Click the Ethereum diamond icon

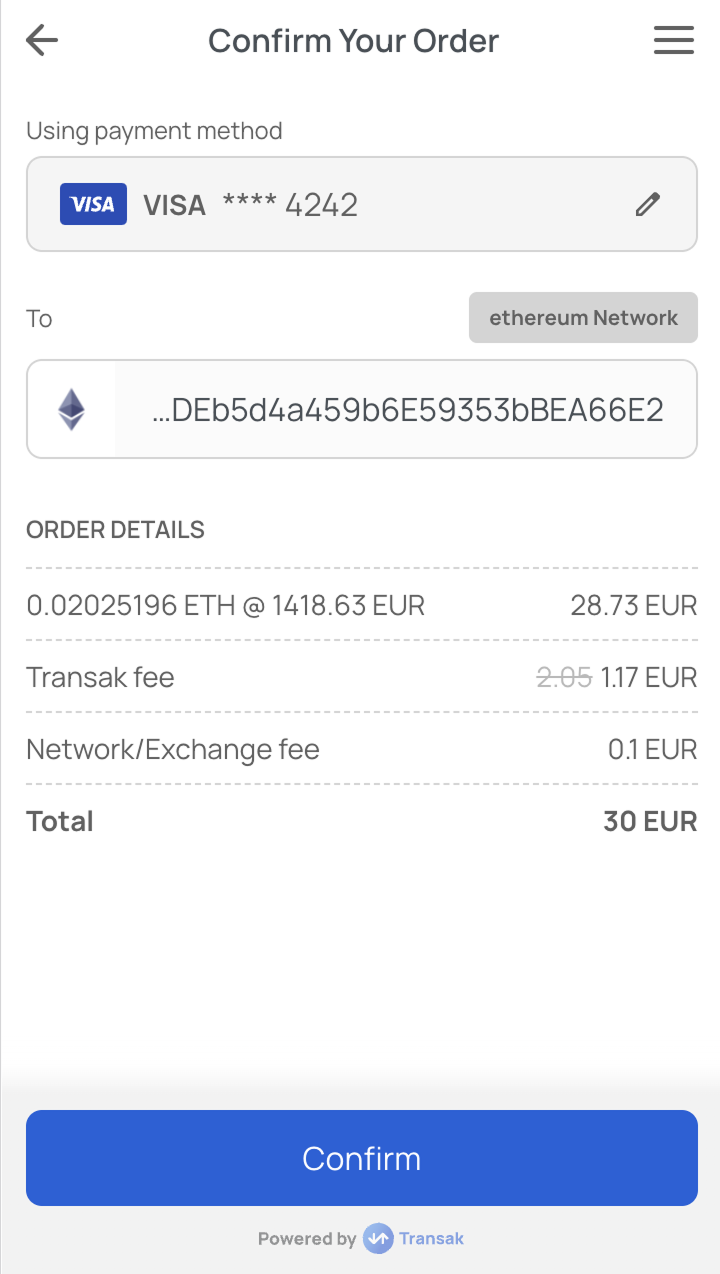click(x=71, y=410)
